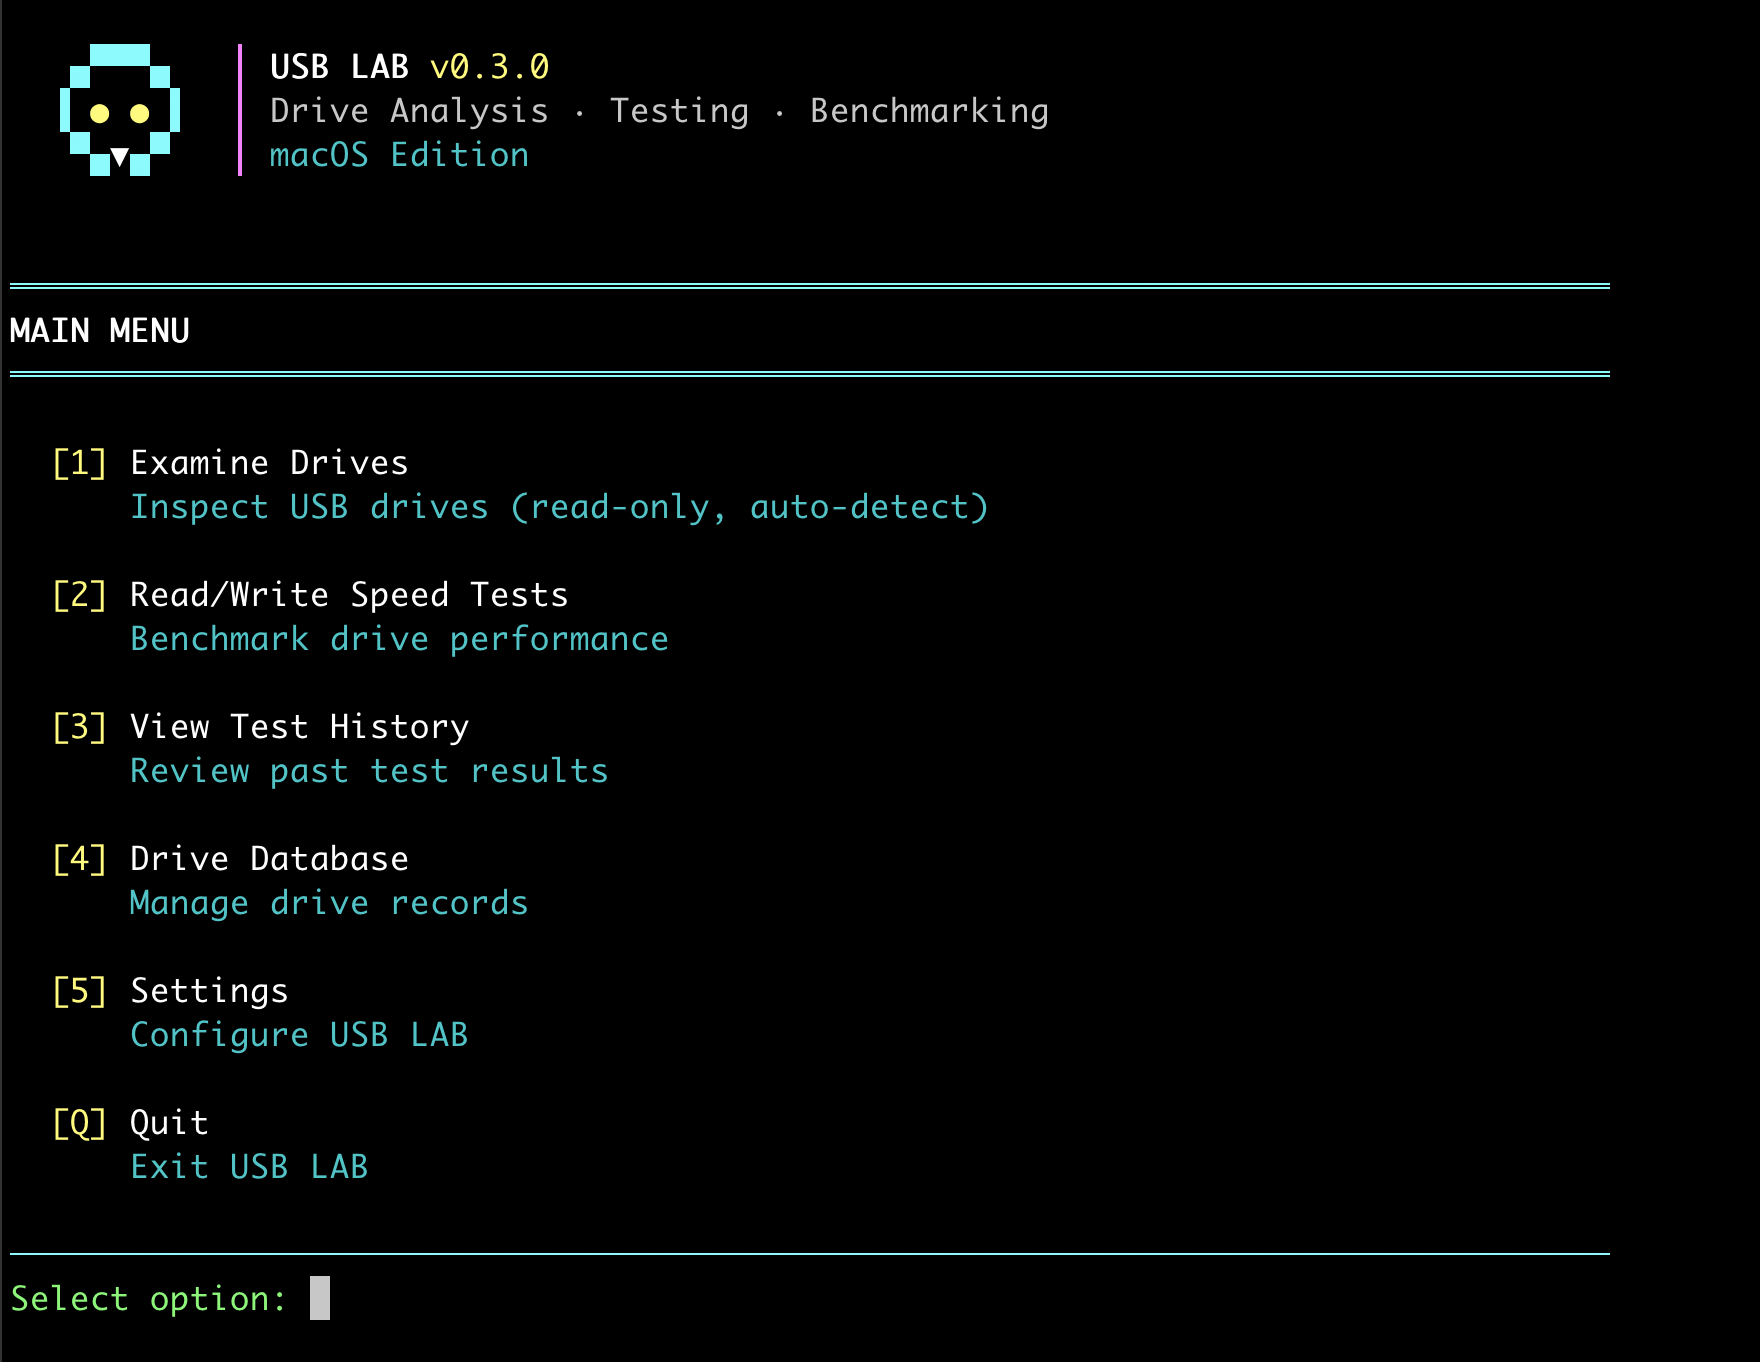
Task: Click the MAIN MENU header label
Action: coord(99,330)
